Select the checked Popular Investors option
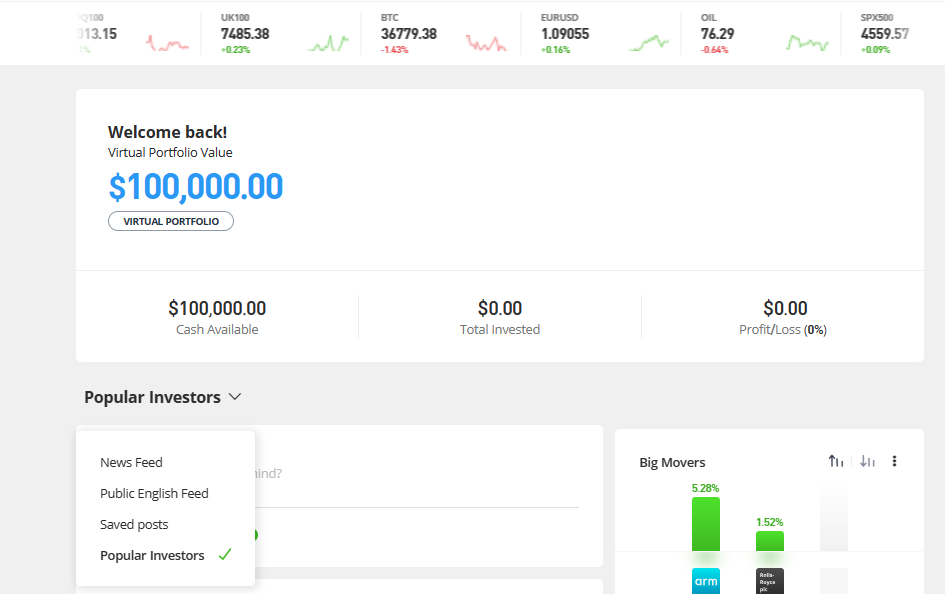This screenshot has width=945, height=594. (x=165, y=555)
